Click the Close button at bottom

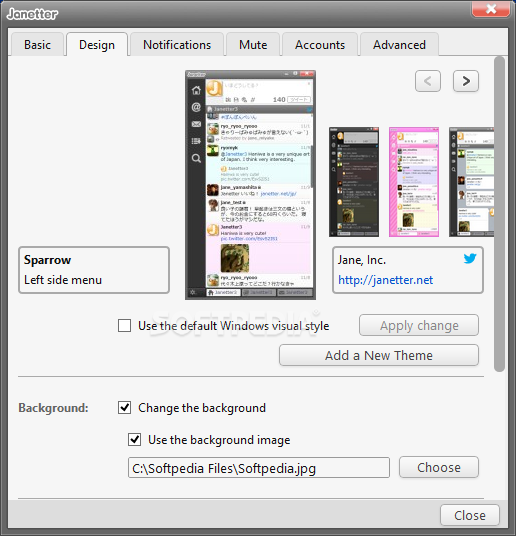[x=469, y=515]
